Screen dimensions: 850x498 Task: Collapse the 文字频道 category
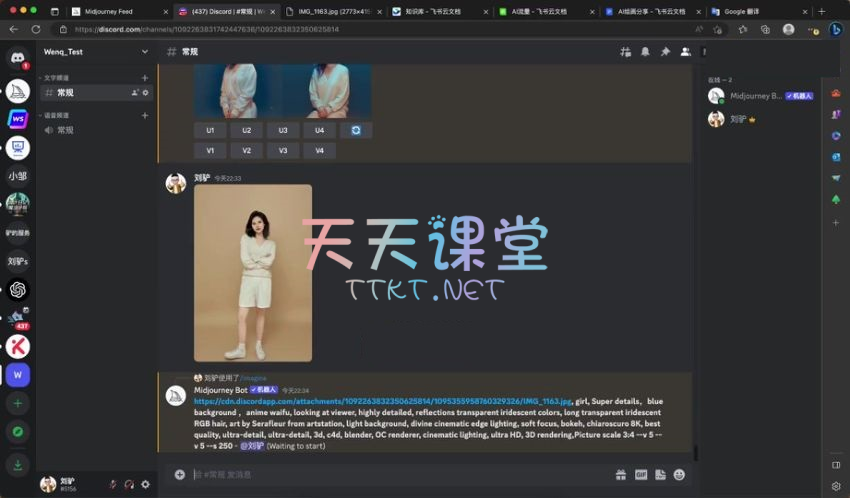point(55,77)
